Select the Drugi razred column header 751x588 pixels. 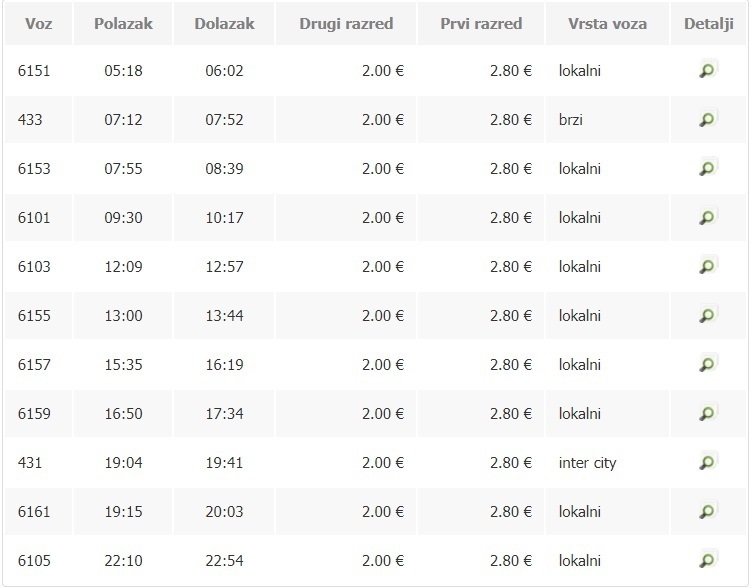(346, 23)
